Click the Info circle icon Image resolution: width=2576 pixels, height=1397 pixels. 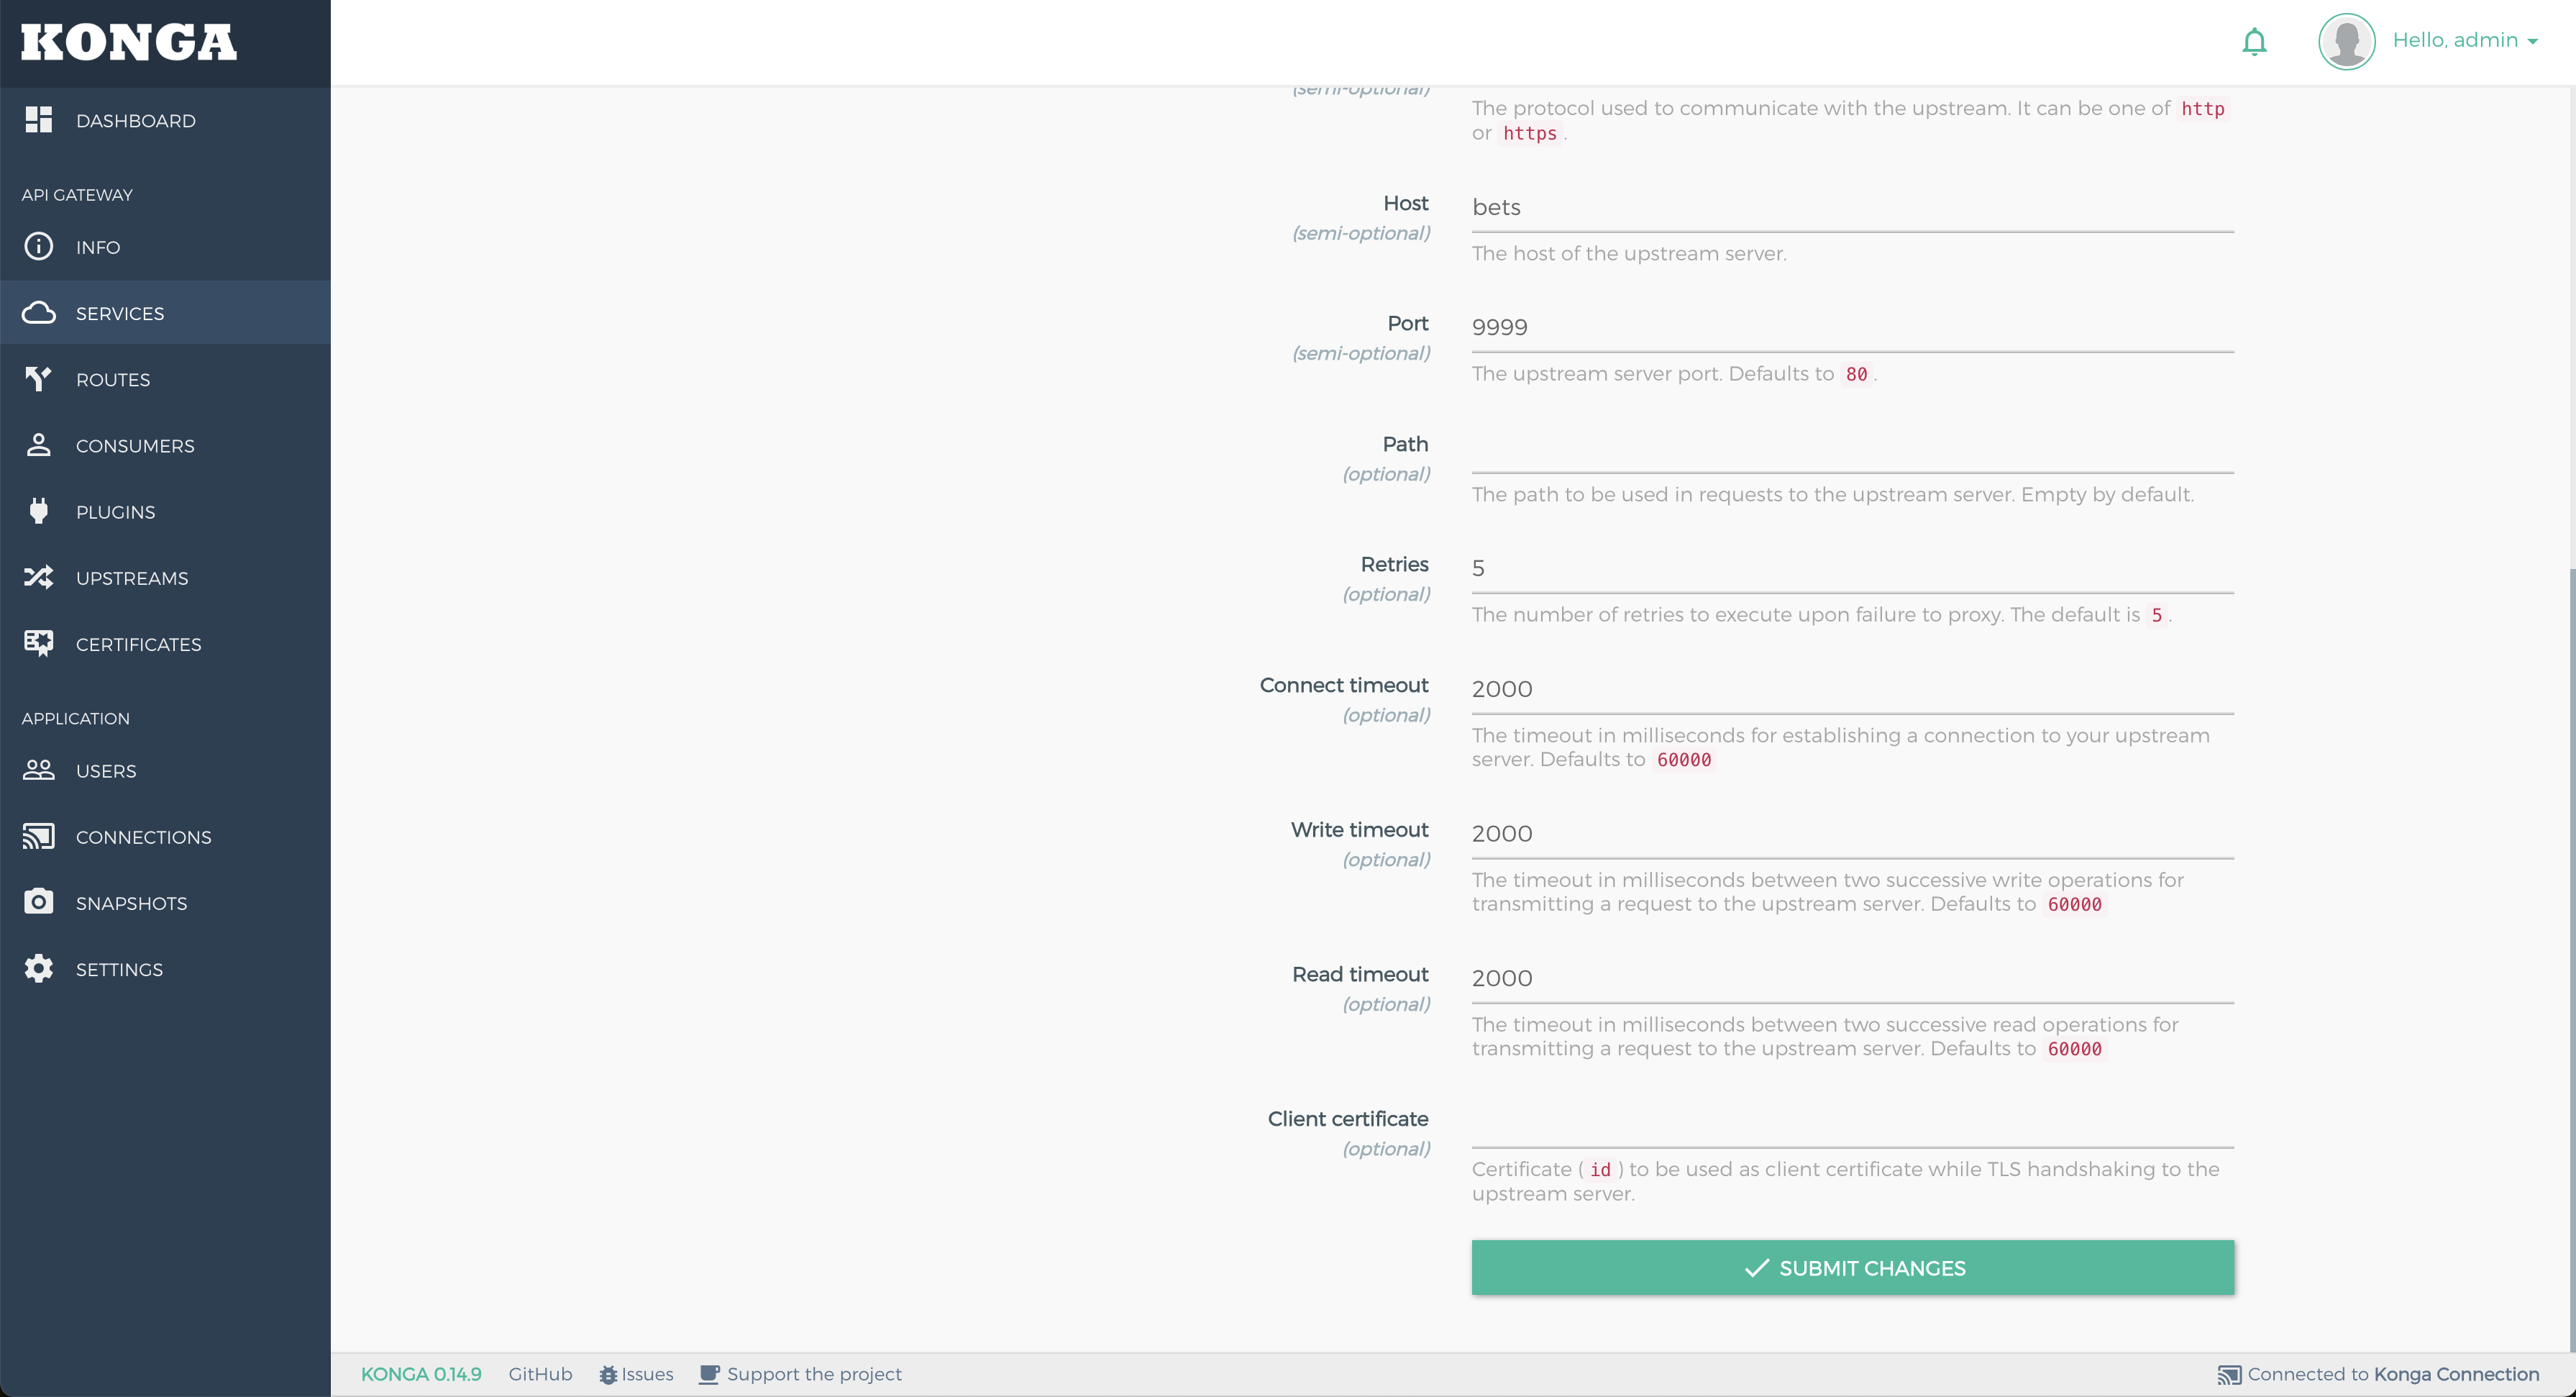(38, 247)
